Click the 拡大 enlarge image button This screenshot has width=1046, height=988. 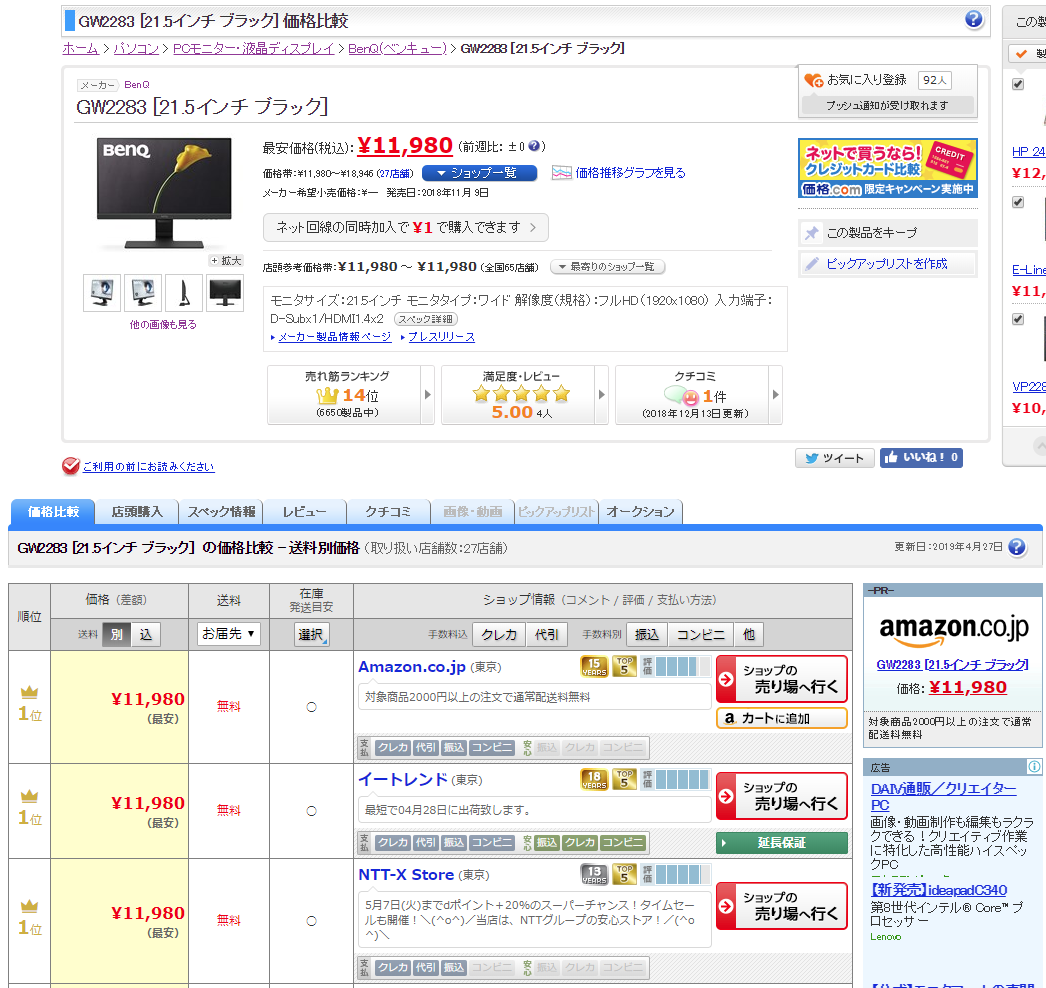pos(225,261)
